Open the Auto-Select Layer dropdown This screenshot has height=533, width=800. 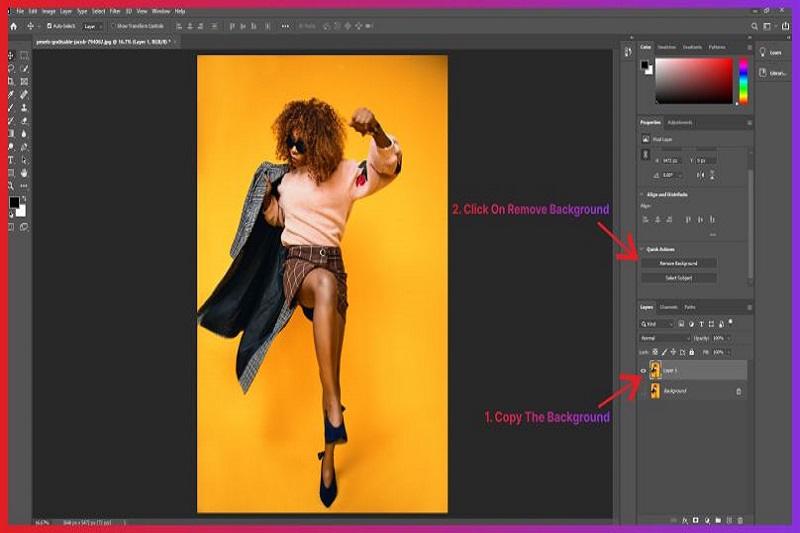(93, 27)
